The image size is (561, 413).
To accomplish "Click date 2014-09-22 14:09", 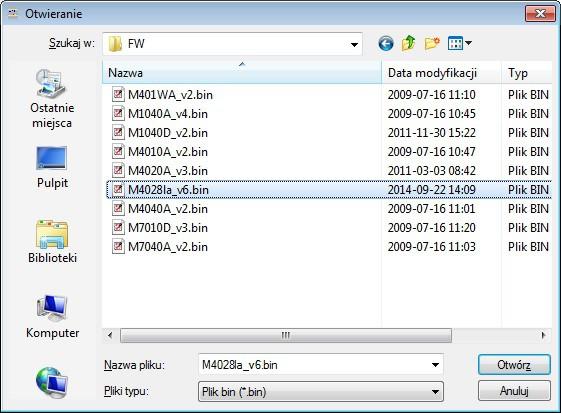I will (x=432, y=190).
